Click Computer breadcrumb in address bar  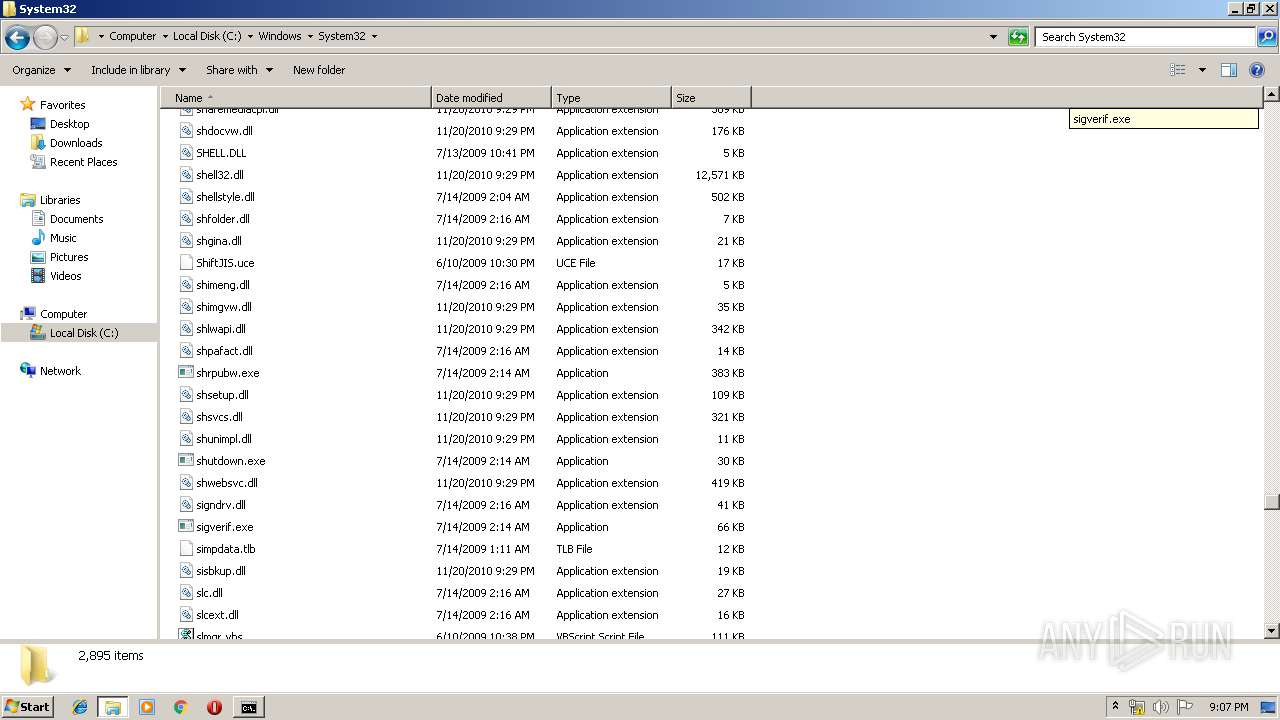coord(132,36)
